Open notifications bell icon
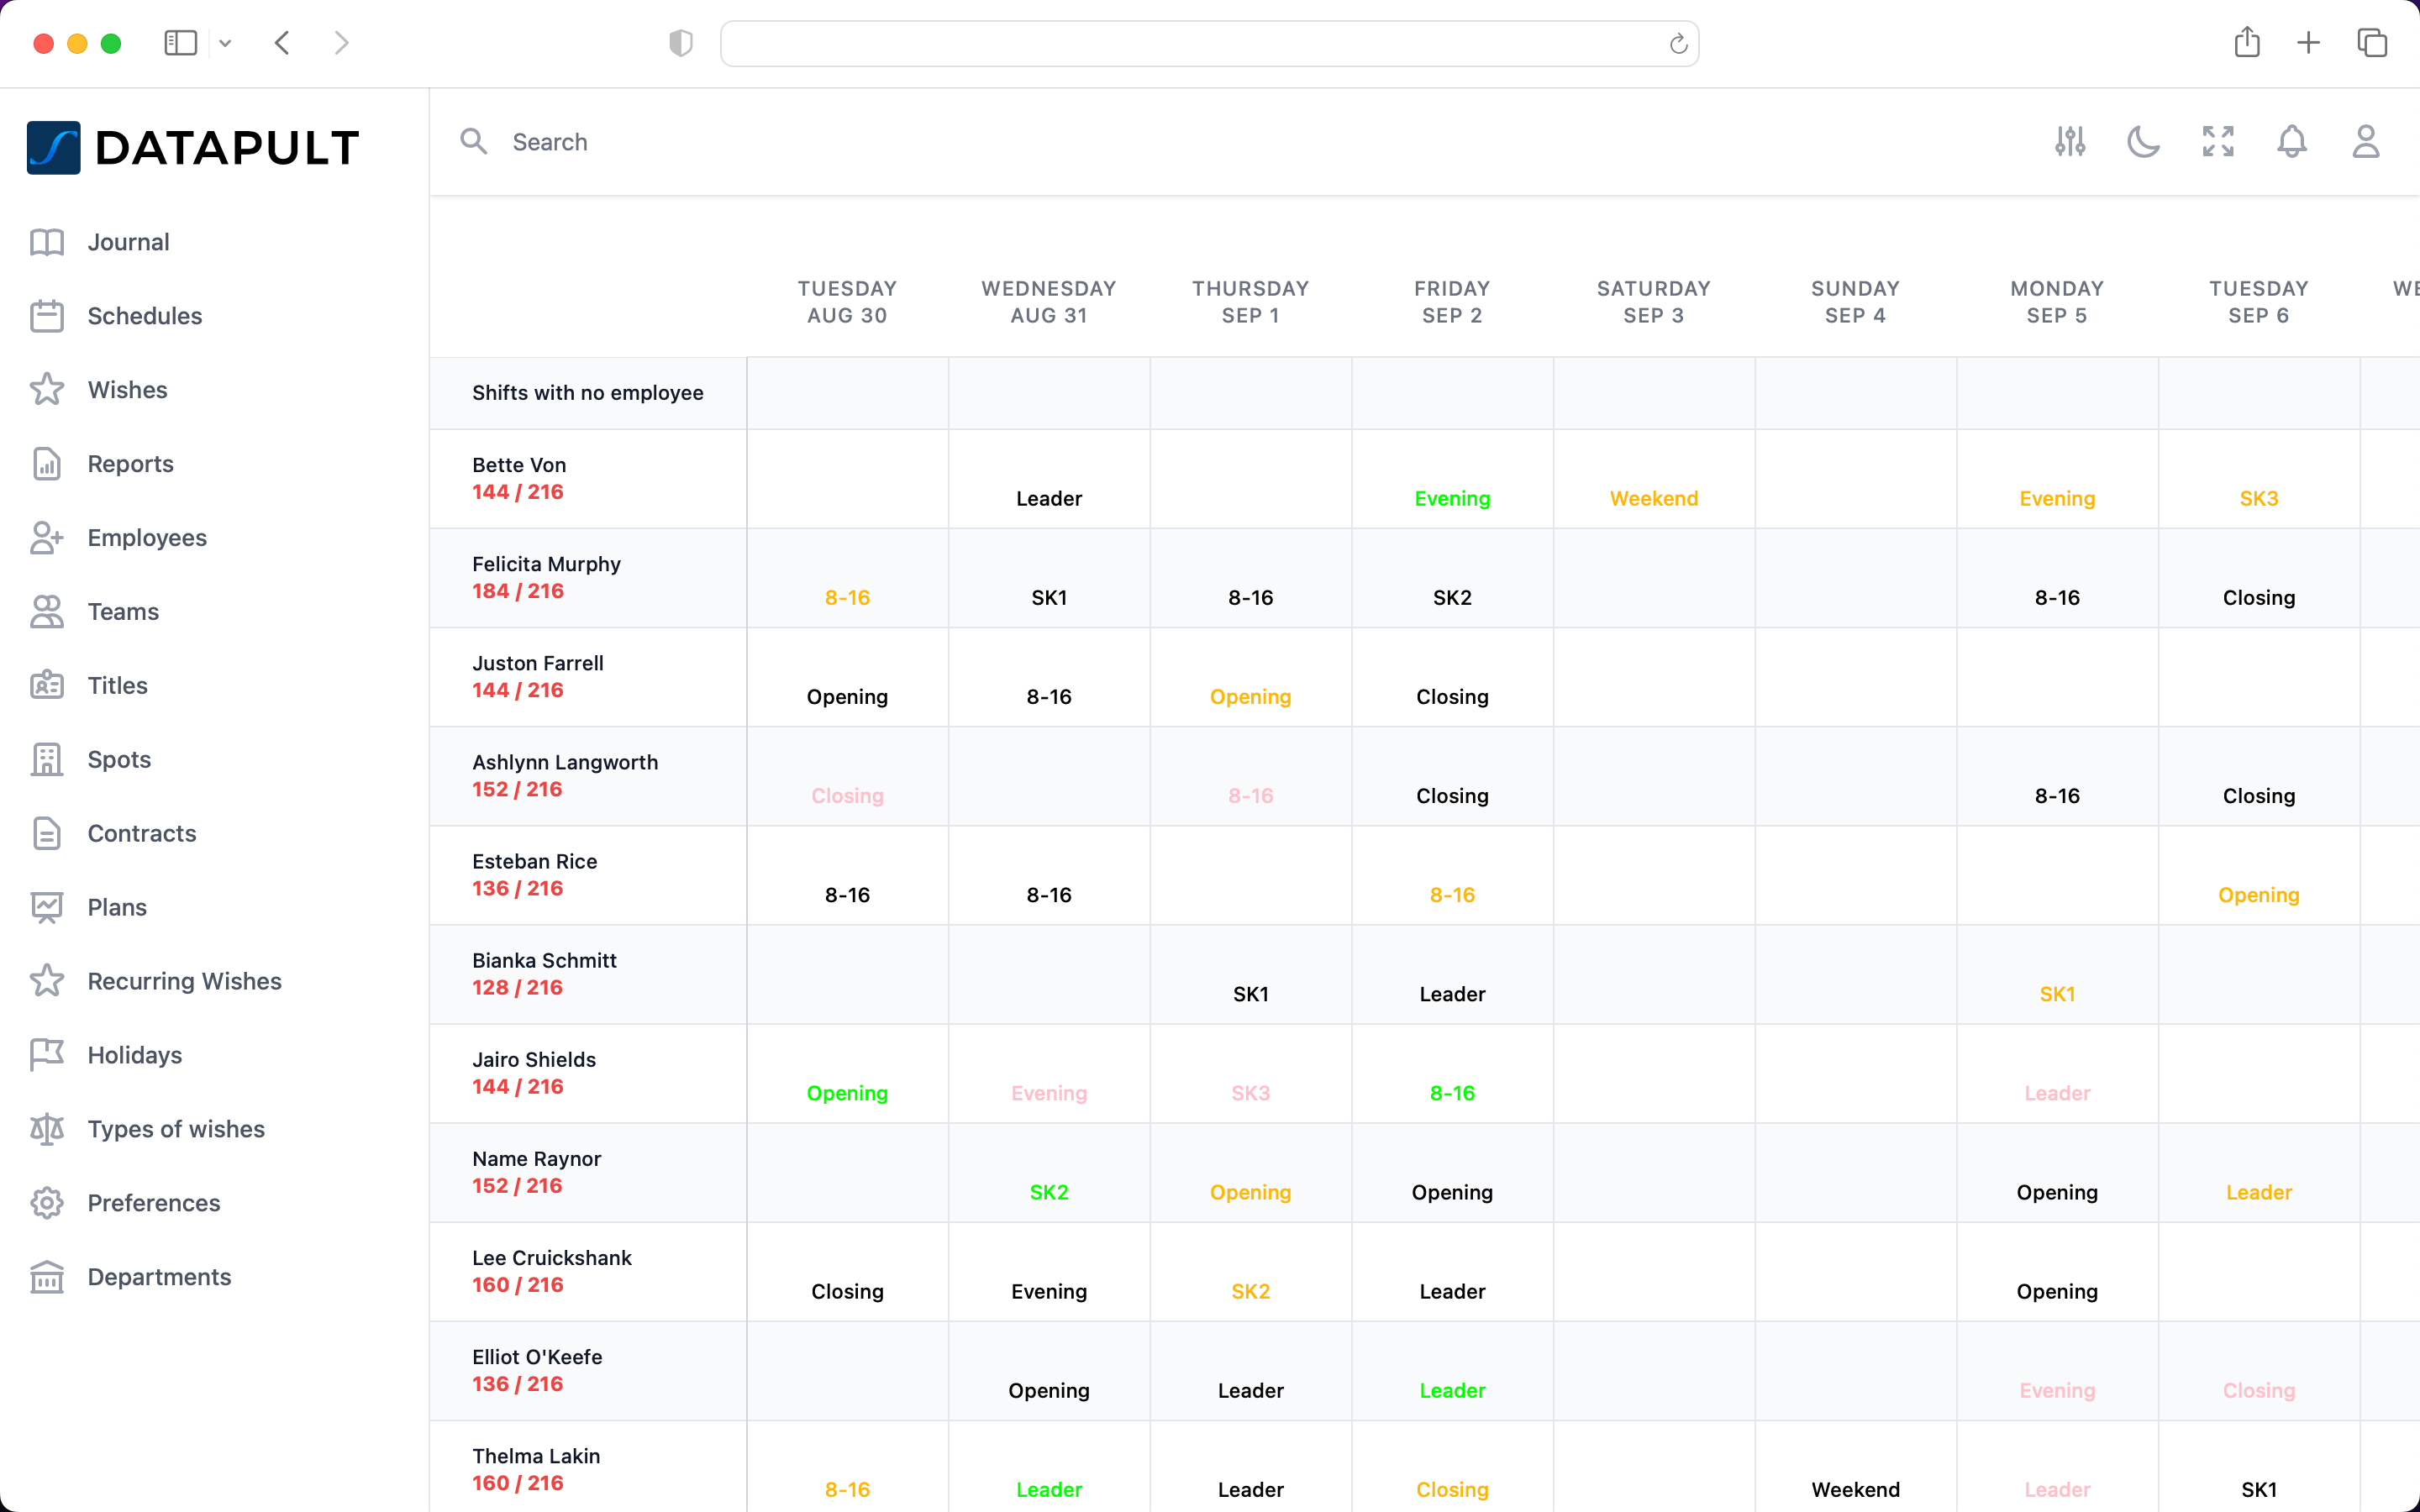2420x1512 pixels. [x=2291, y=142]
